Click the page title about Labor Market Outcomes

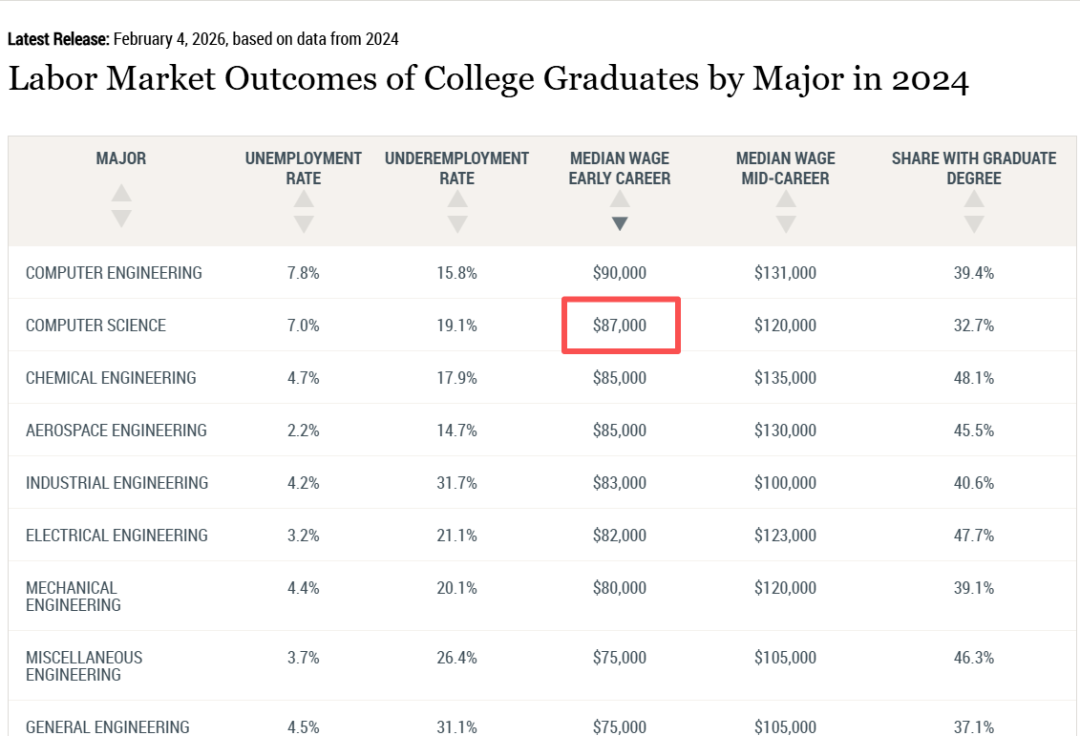pyautogui.click(x=488, y=79)
